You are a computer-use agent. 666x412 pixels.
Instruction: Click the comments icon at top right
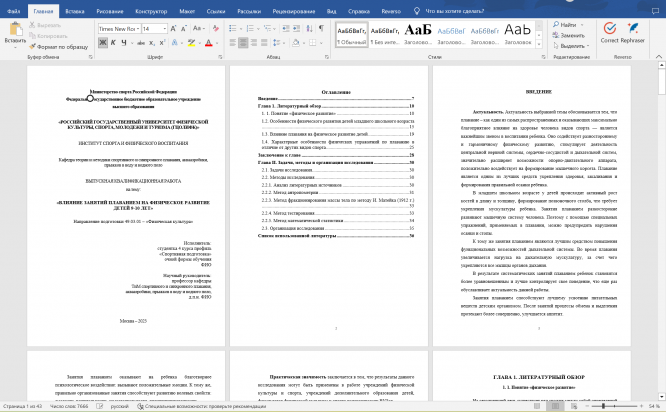point(655,11)
